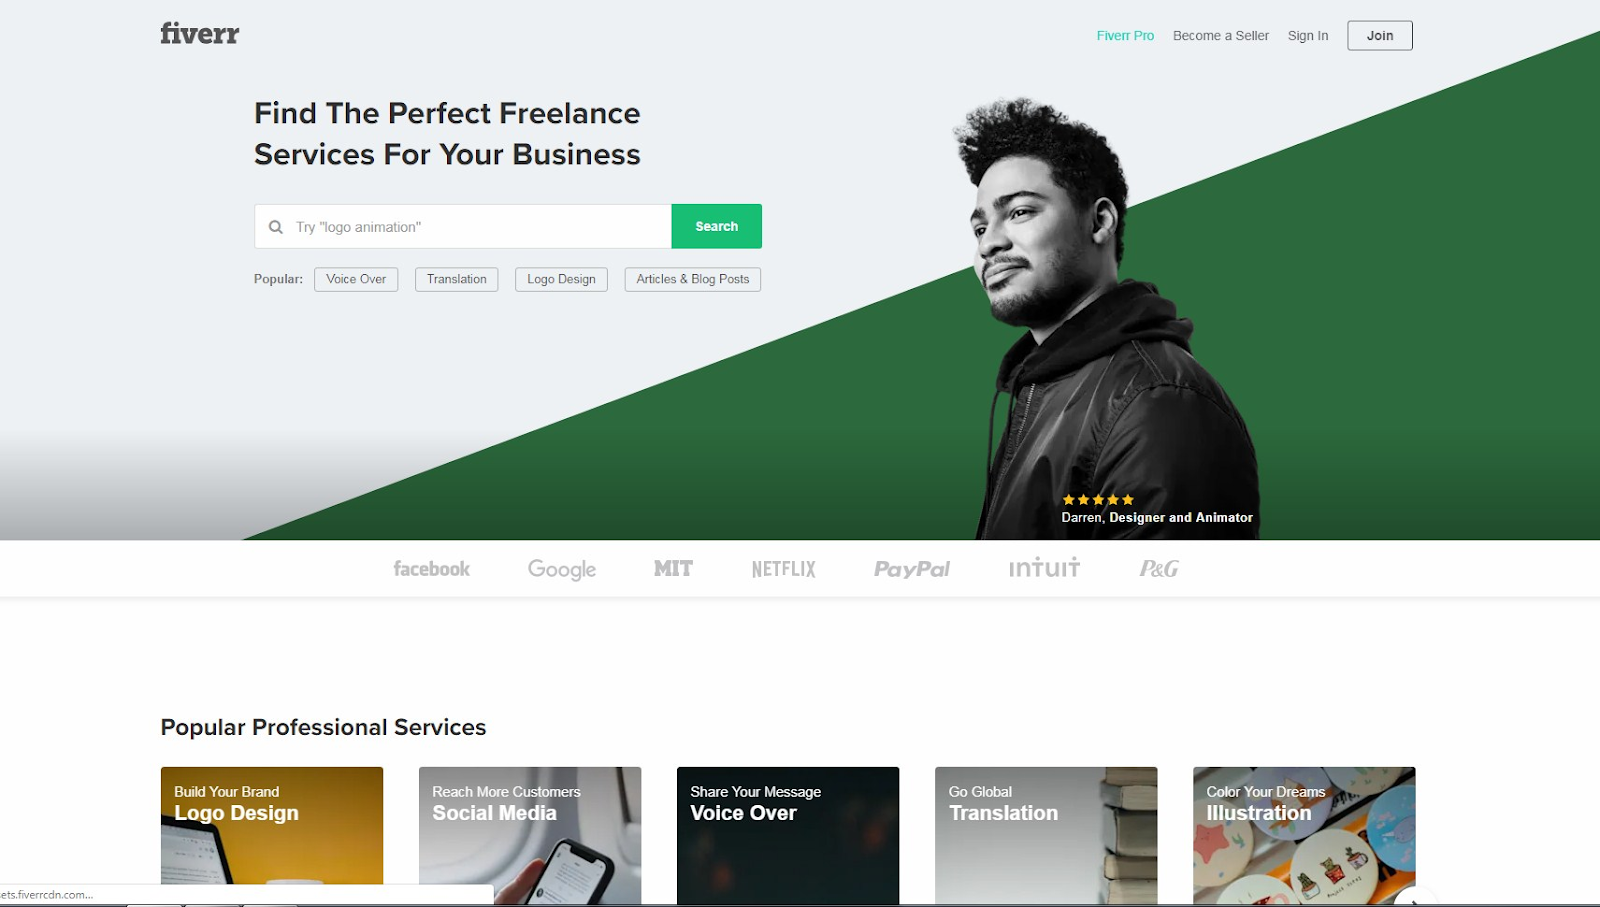Viewport: 1600px width, 907px height.
Task: Select the Articles & Blog Posts tag
Action: [x=692, y=279]
